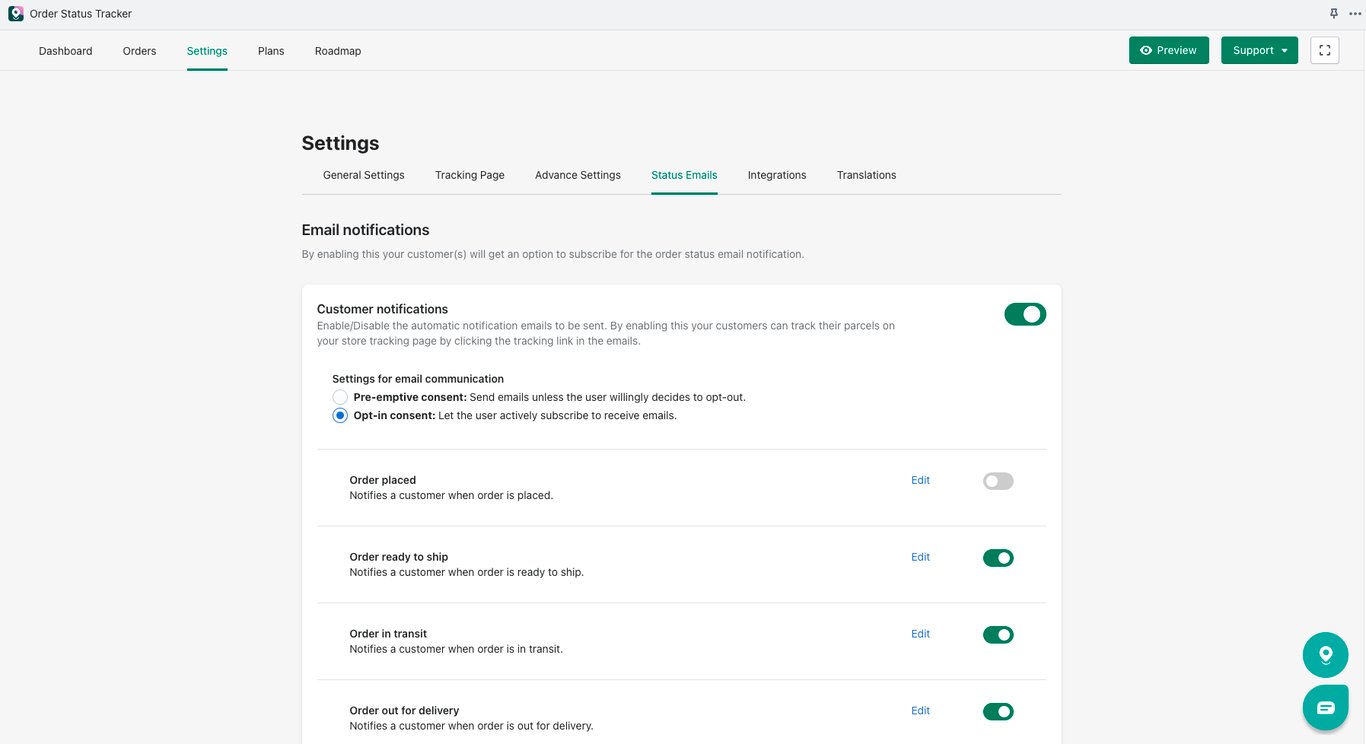This screenshot has width=1366, height=744.
Task: Disable Customer notifications toggle
Action: pyautogui.click(x=1025, y=314)
